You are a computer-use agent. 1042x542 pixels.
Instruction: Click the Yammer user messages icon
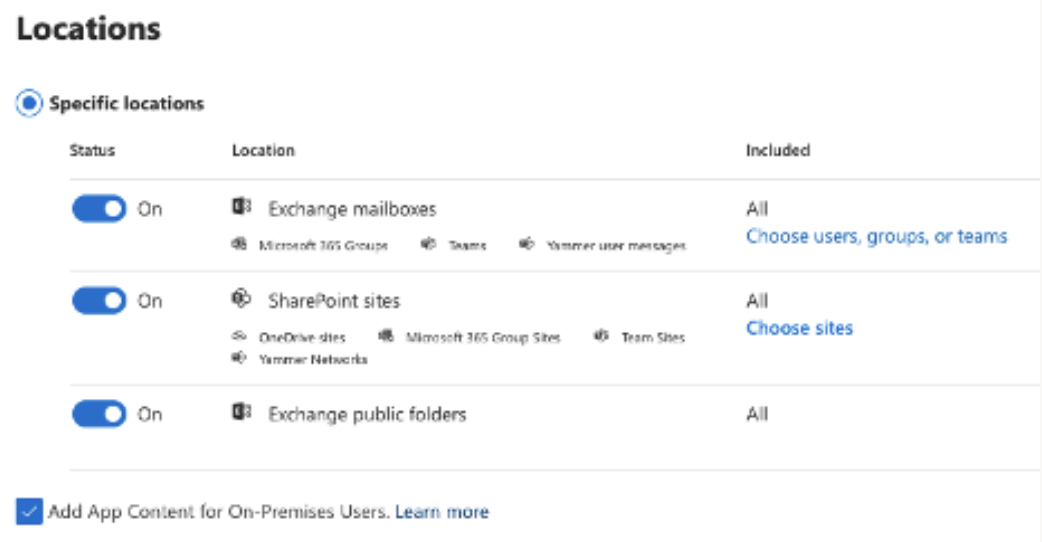pyautogui.click(x=527, y=244)
